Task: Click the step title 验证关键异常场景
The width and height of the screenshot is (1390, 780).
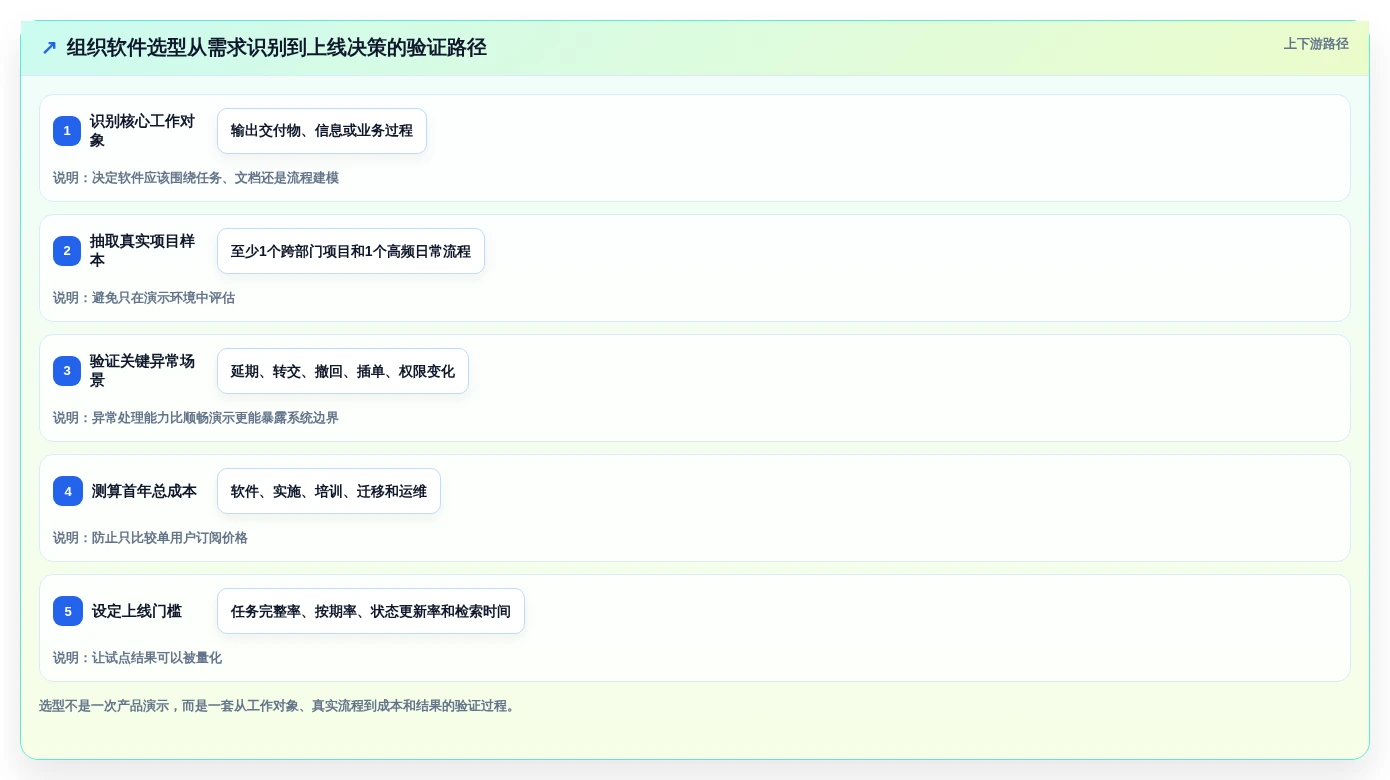Action: [143, 371]
